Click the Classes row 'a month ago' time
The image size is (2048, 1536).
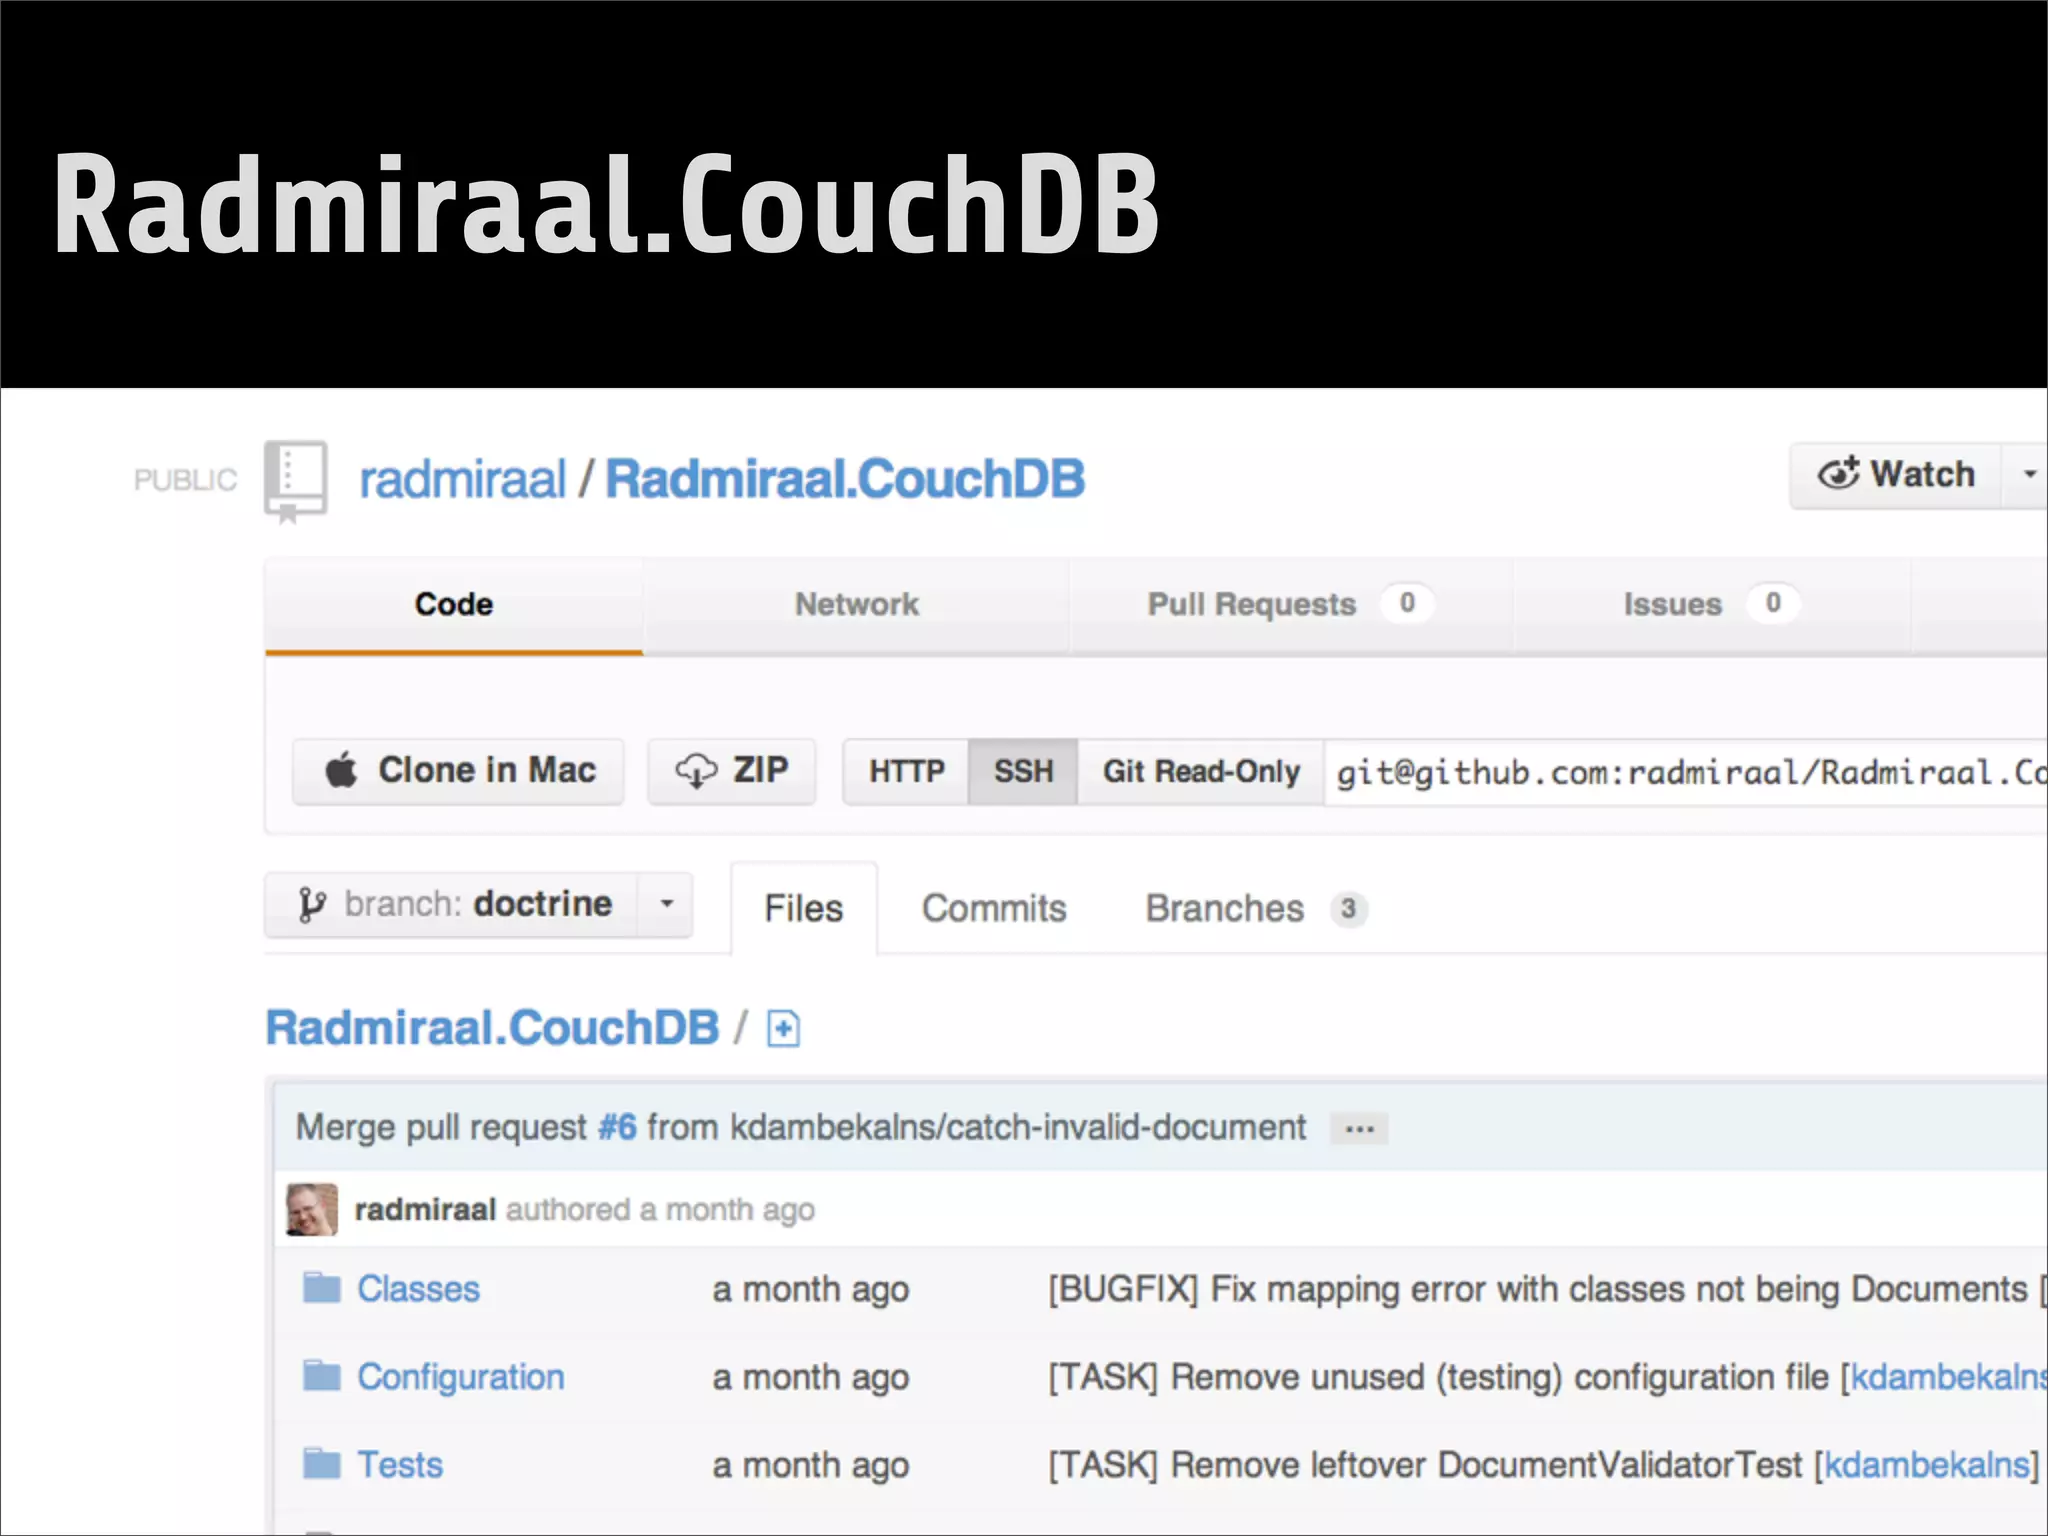[811, 1290]
